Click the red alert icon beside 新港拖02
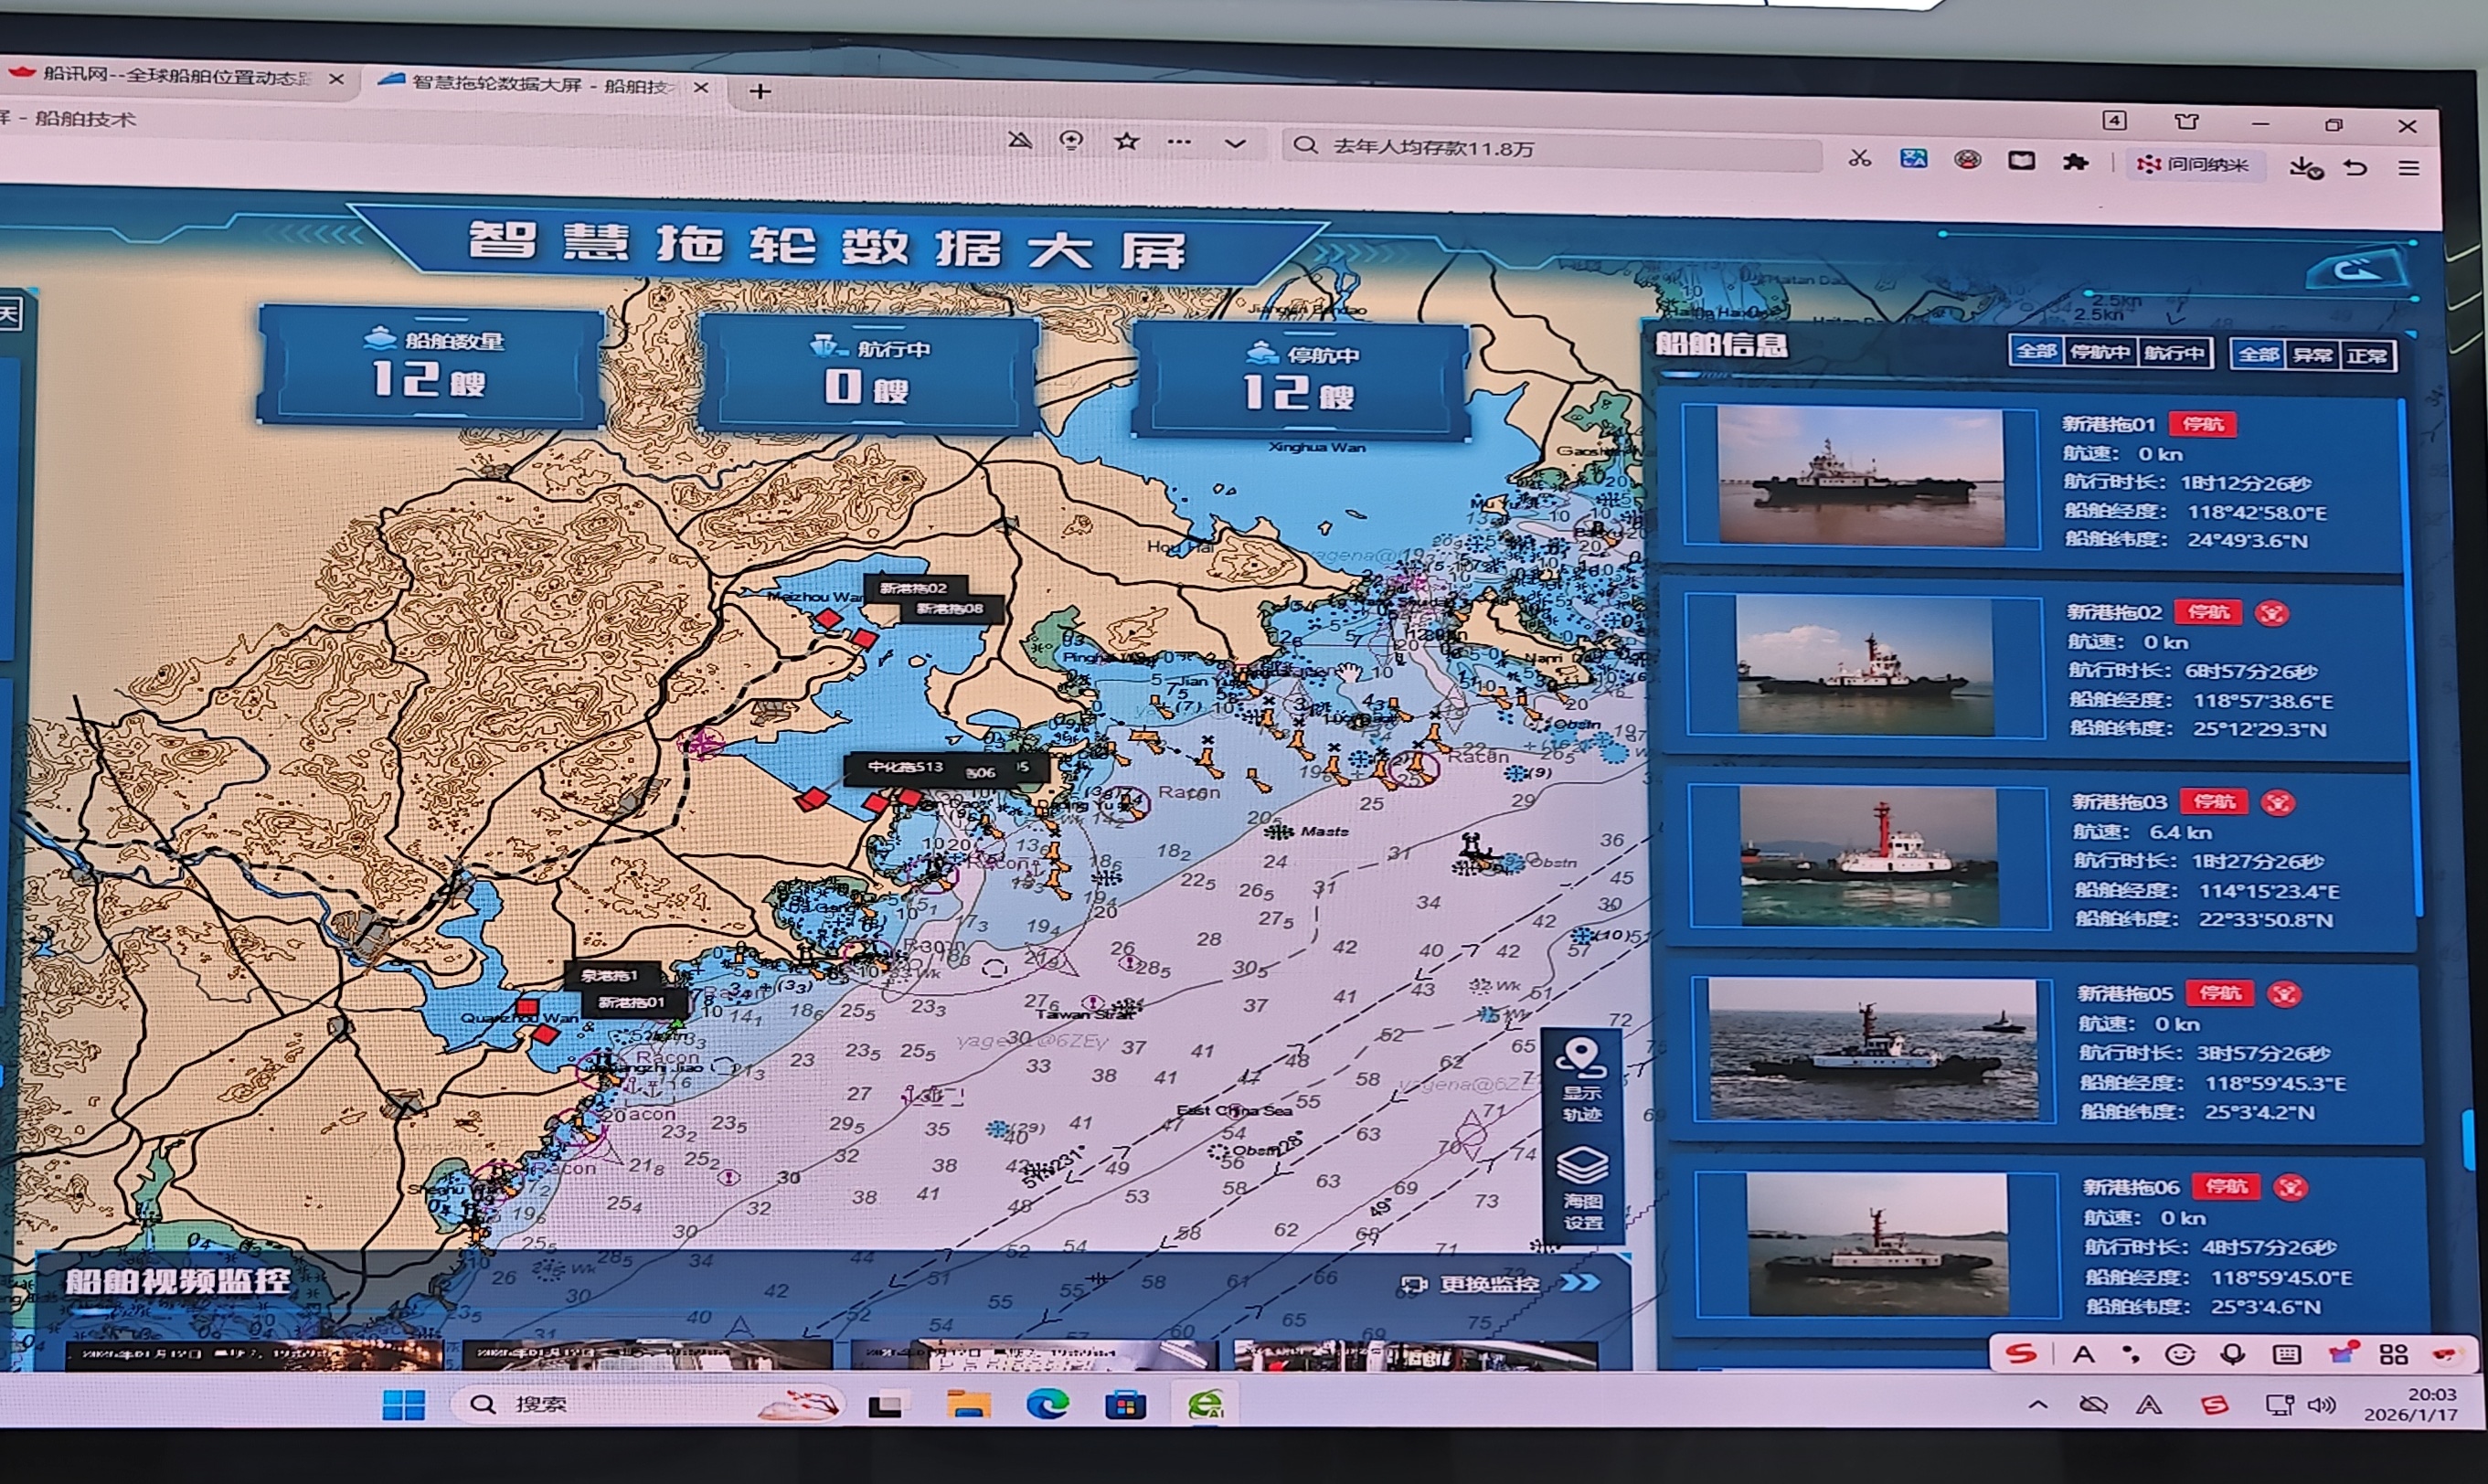 (x=2271, y=613)
